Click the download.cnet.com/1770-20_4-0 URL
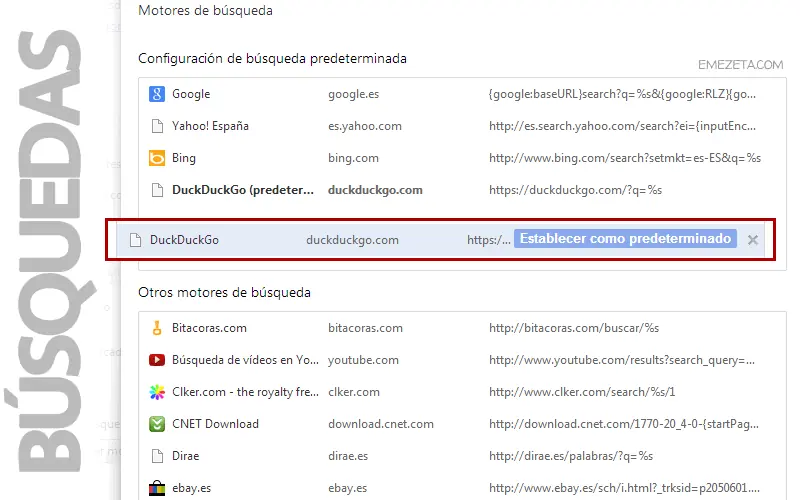This screenshot has width=800, height=500. 624,424
